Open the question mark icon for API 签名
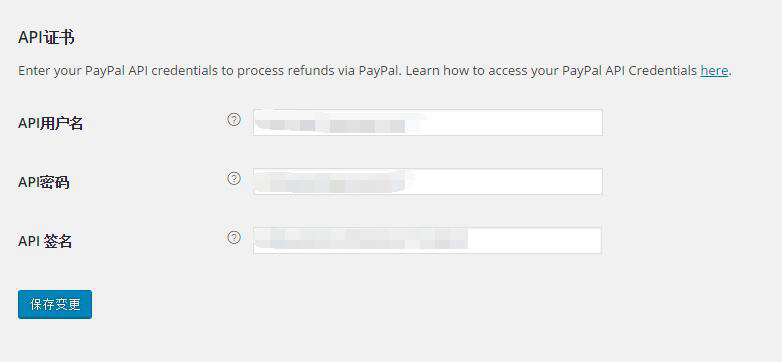782x362 pixels. (234, 238)
